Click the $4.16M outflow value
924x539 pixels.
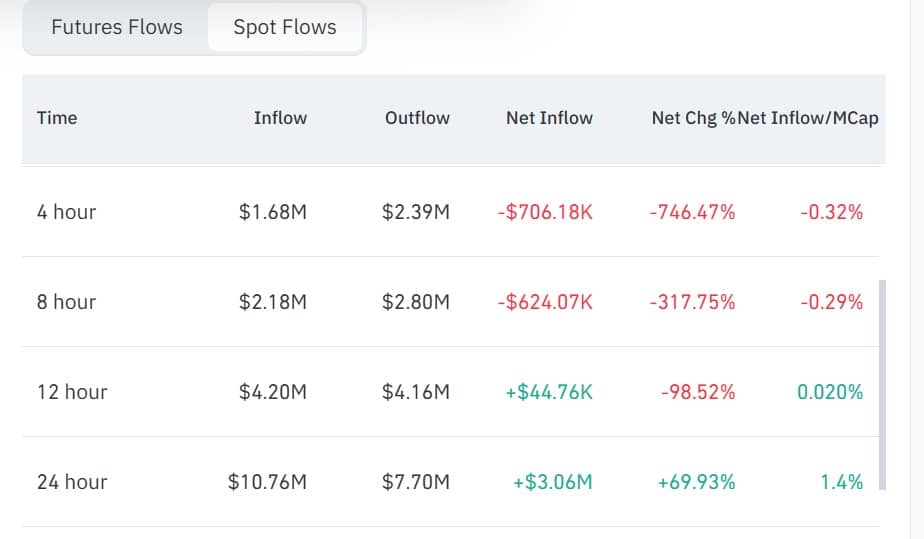click(415, 392)
